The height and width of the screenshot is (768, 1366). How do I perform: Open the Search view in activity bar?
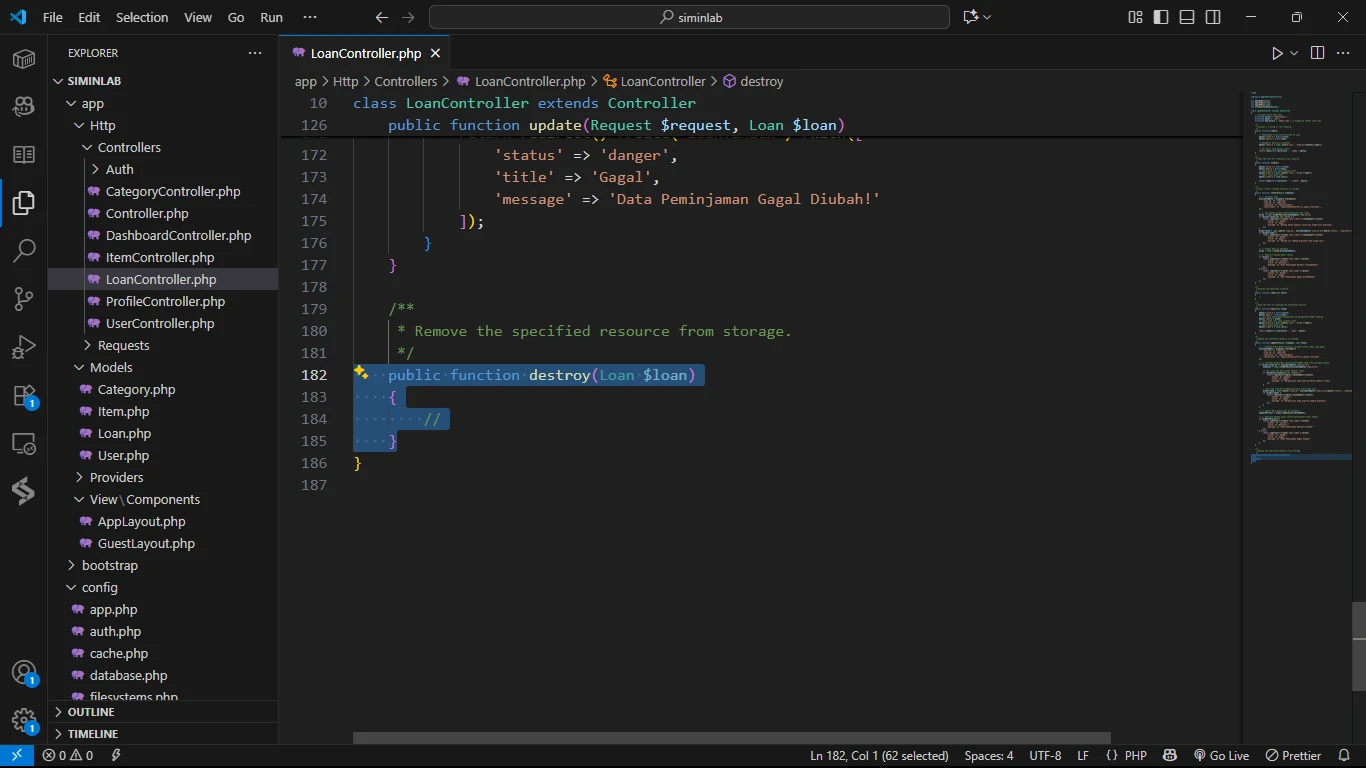coord(24,251)
